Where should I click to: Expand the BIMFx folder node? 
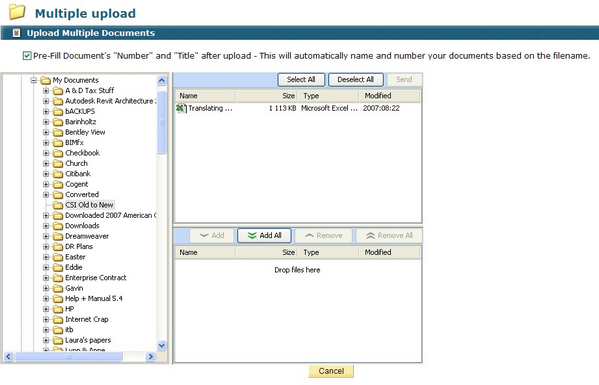click(46, 142)
